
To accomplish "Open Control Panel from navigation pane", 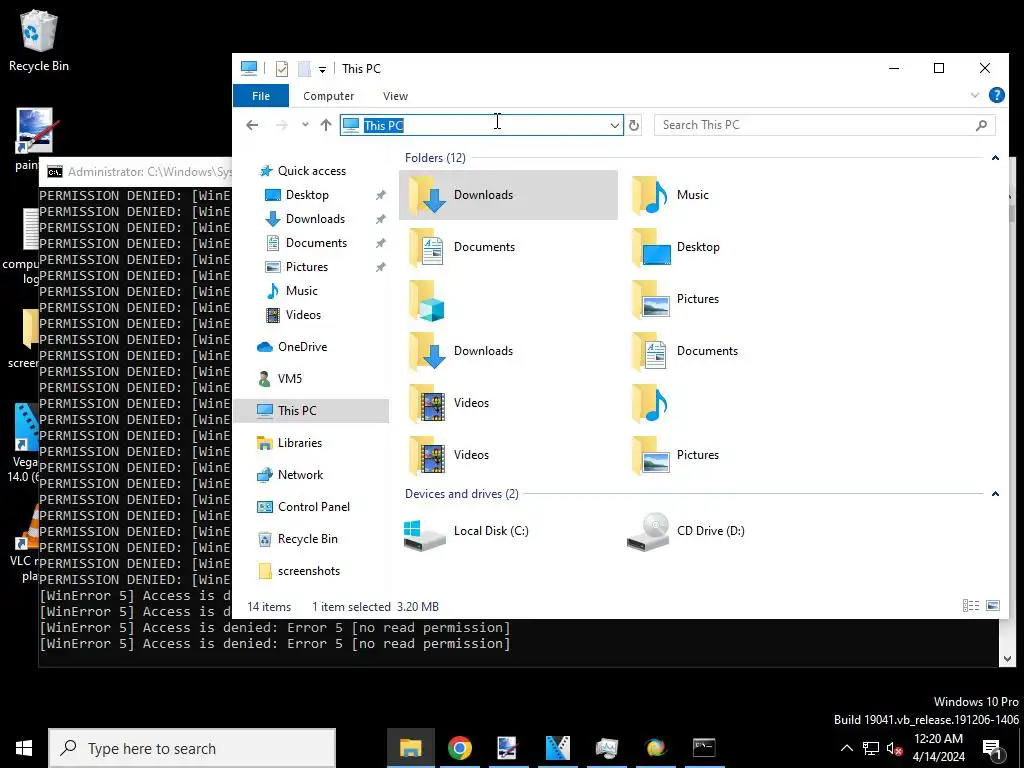I will tap(313, 507).
